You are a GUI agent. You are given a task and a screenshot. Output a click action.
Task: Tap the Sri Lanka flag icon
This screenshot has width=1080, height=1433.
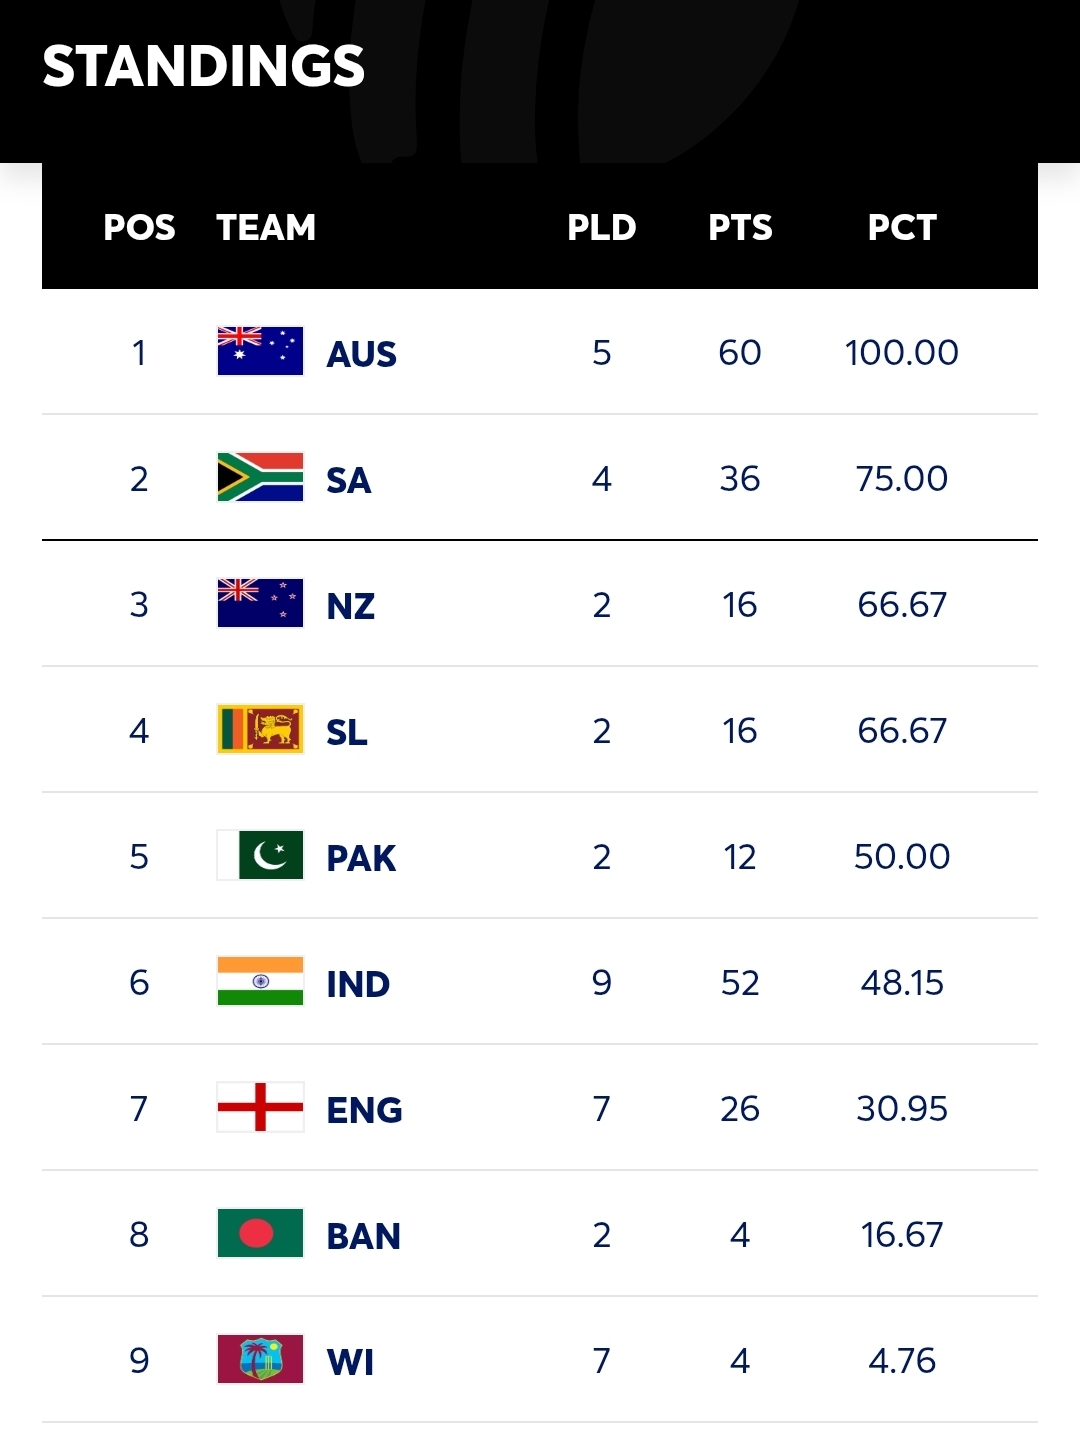click(x=260, y=729)
